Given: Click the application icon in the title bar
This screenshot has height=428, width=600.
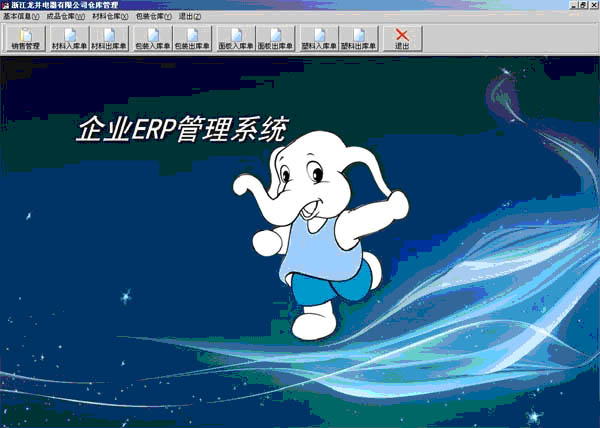Looking at the screenshot, I should [6, 5].
